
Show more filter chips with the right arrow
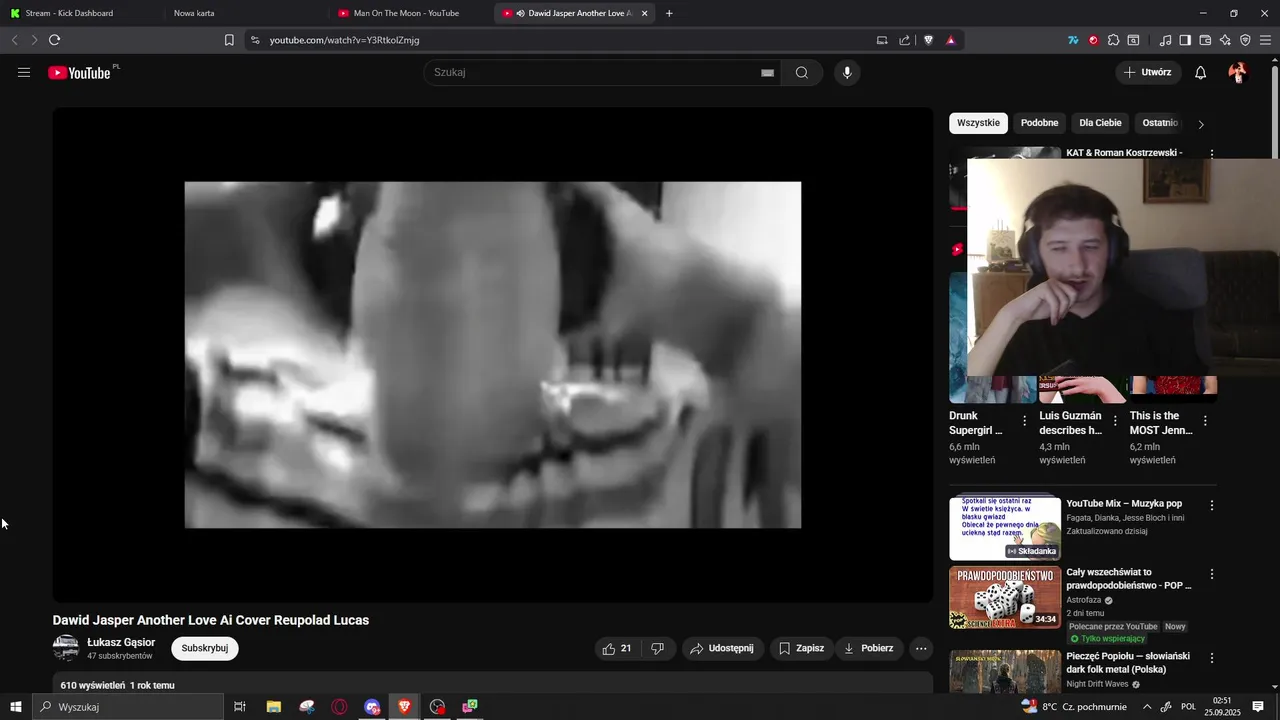point(1201,124)
